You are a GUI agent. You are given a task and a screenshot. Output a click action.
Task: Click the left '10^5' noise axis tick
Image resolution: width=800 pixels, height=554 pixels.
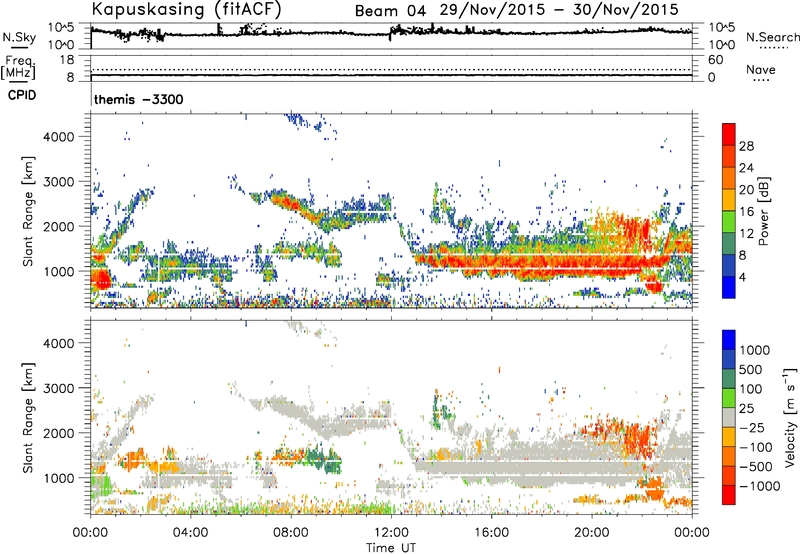(x=61, y=27)
